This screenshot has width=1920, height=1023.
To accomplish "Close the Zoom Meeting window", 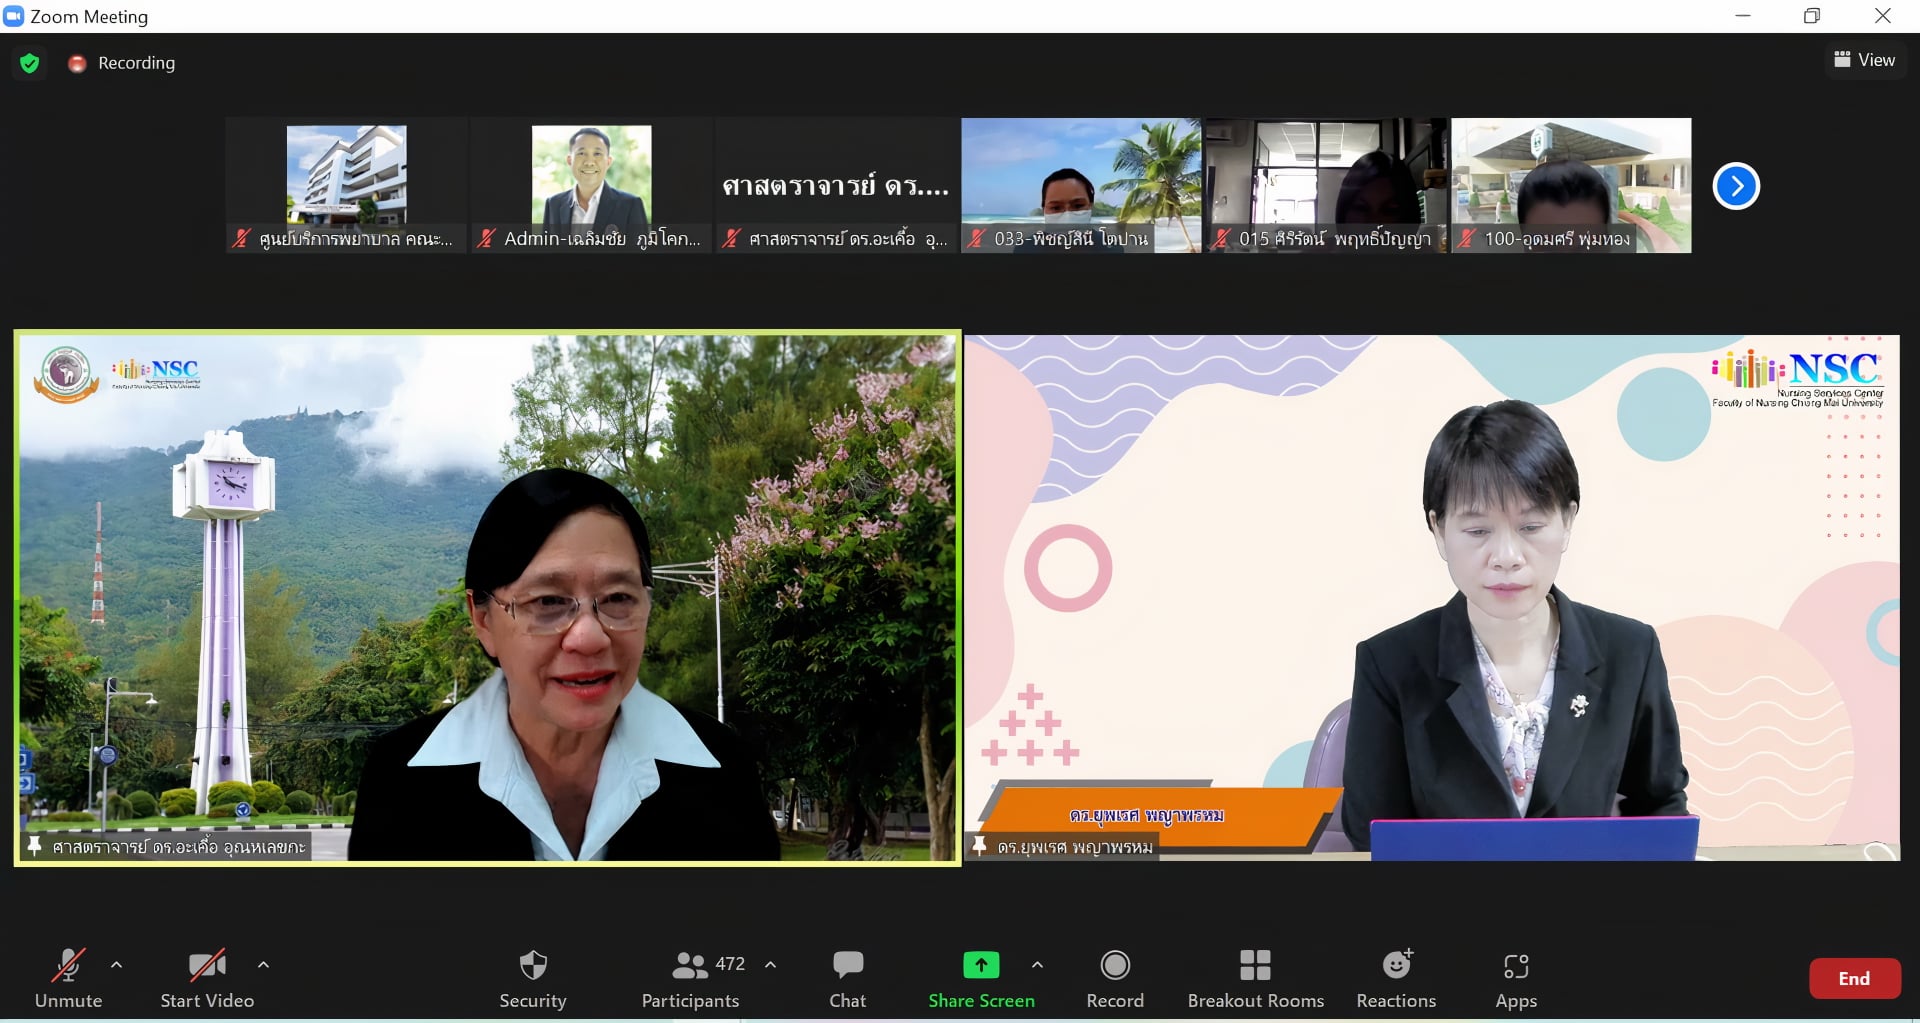I will click(x=1882, y=16).
